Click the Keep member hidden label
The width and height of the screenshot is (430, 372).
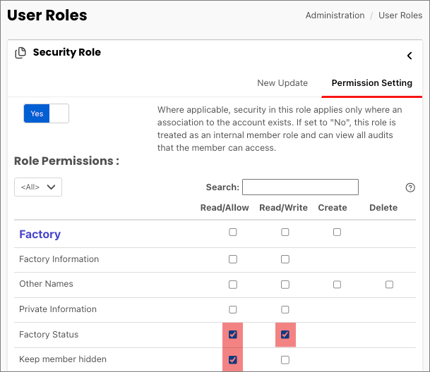[63, 359]
